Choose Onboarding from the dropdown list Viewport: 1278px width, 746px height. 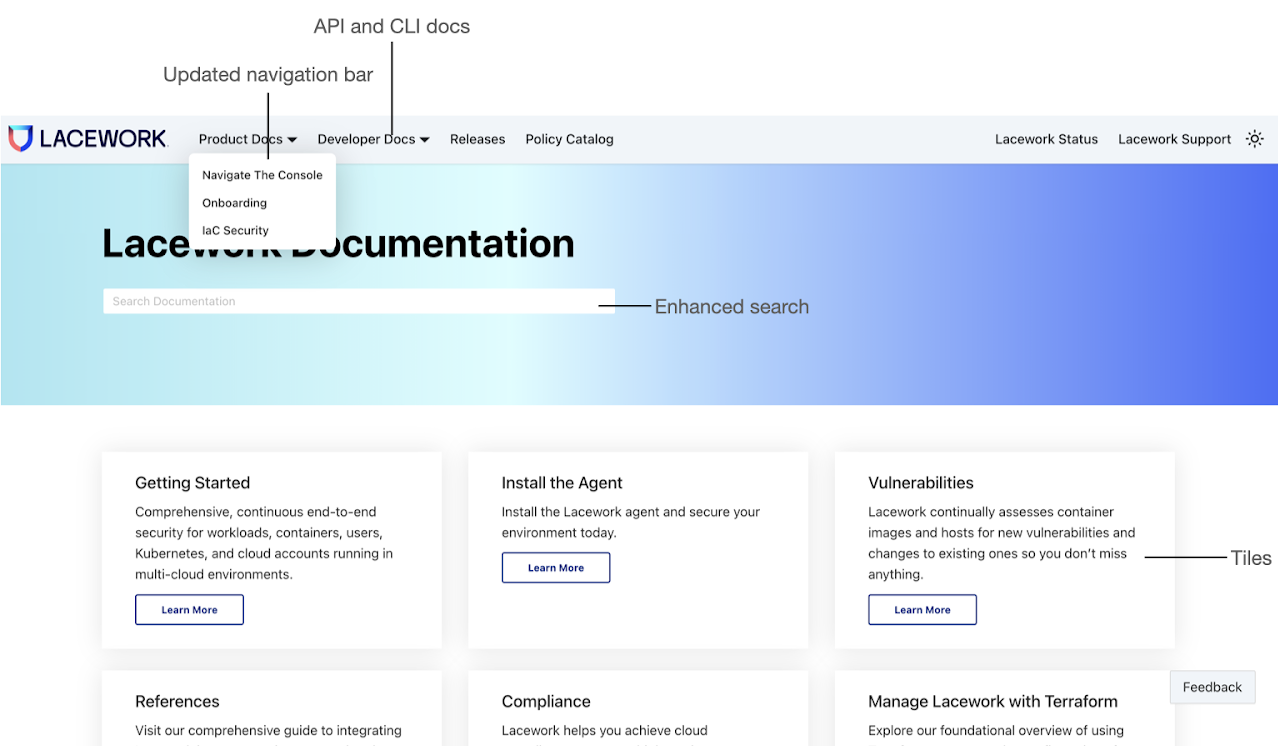pos(235,203)
